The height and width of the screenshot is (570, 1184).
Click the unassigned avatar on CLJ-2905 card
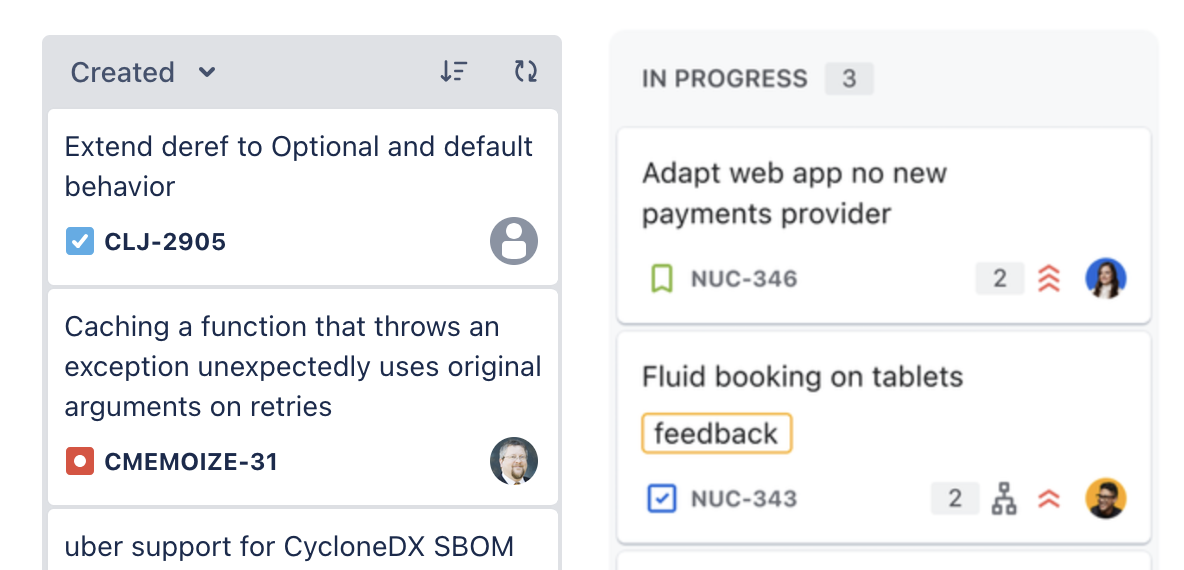(x=514, y=241)
